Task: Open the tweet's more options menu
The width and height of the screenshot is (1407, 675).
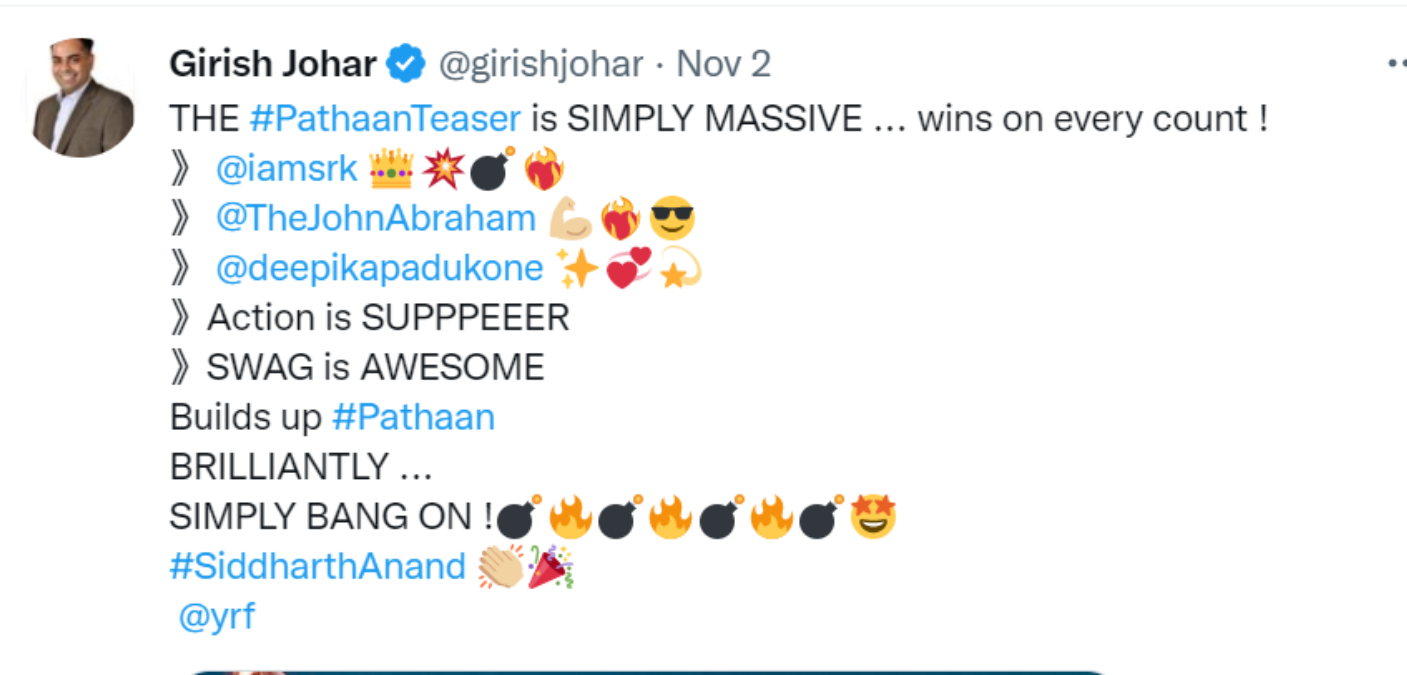Action: (1397, 64)
